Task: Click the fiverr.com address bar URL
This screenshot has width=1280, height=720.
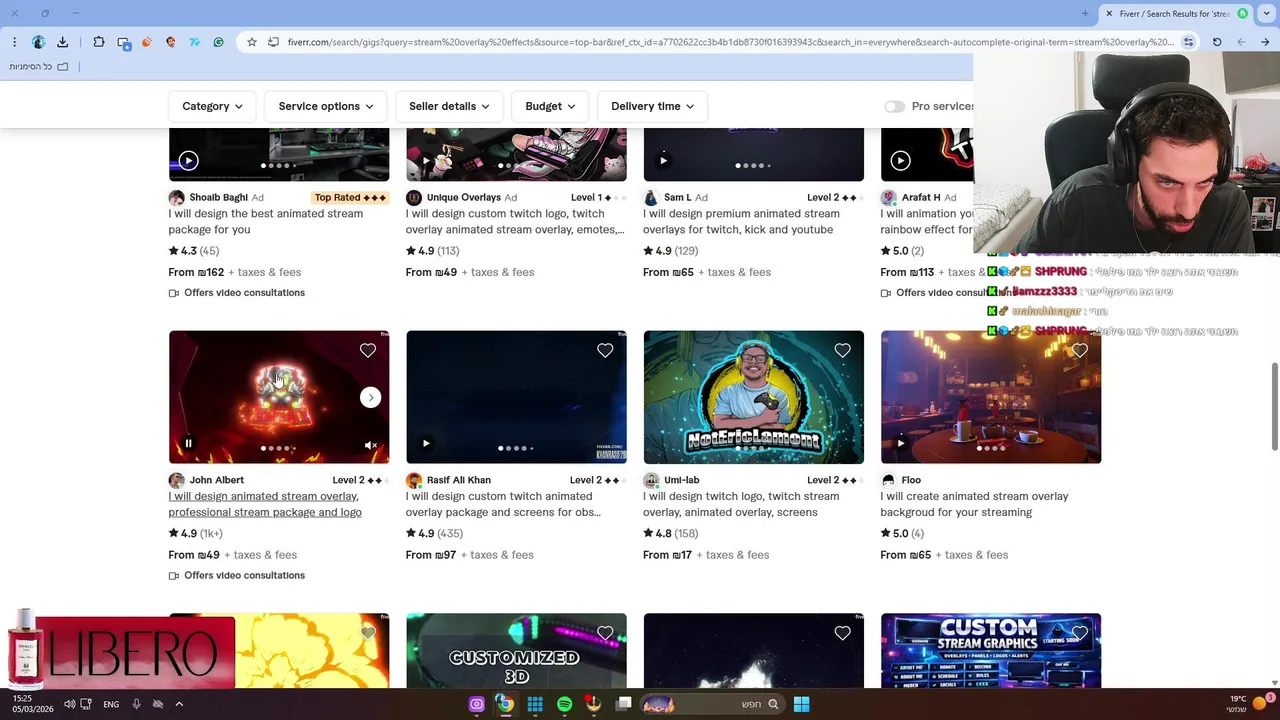Action: (x=730, y=42)
